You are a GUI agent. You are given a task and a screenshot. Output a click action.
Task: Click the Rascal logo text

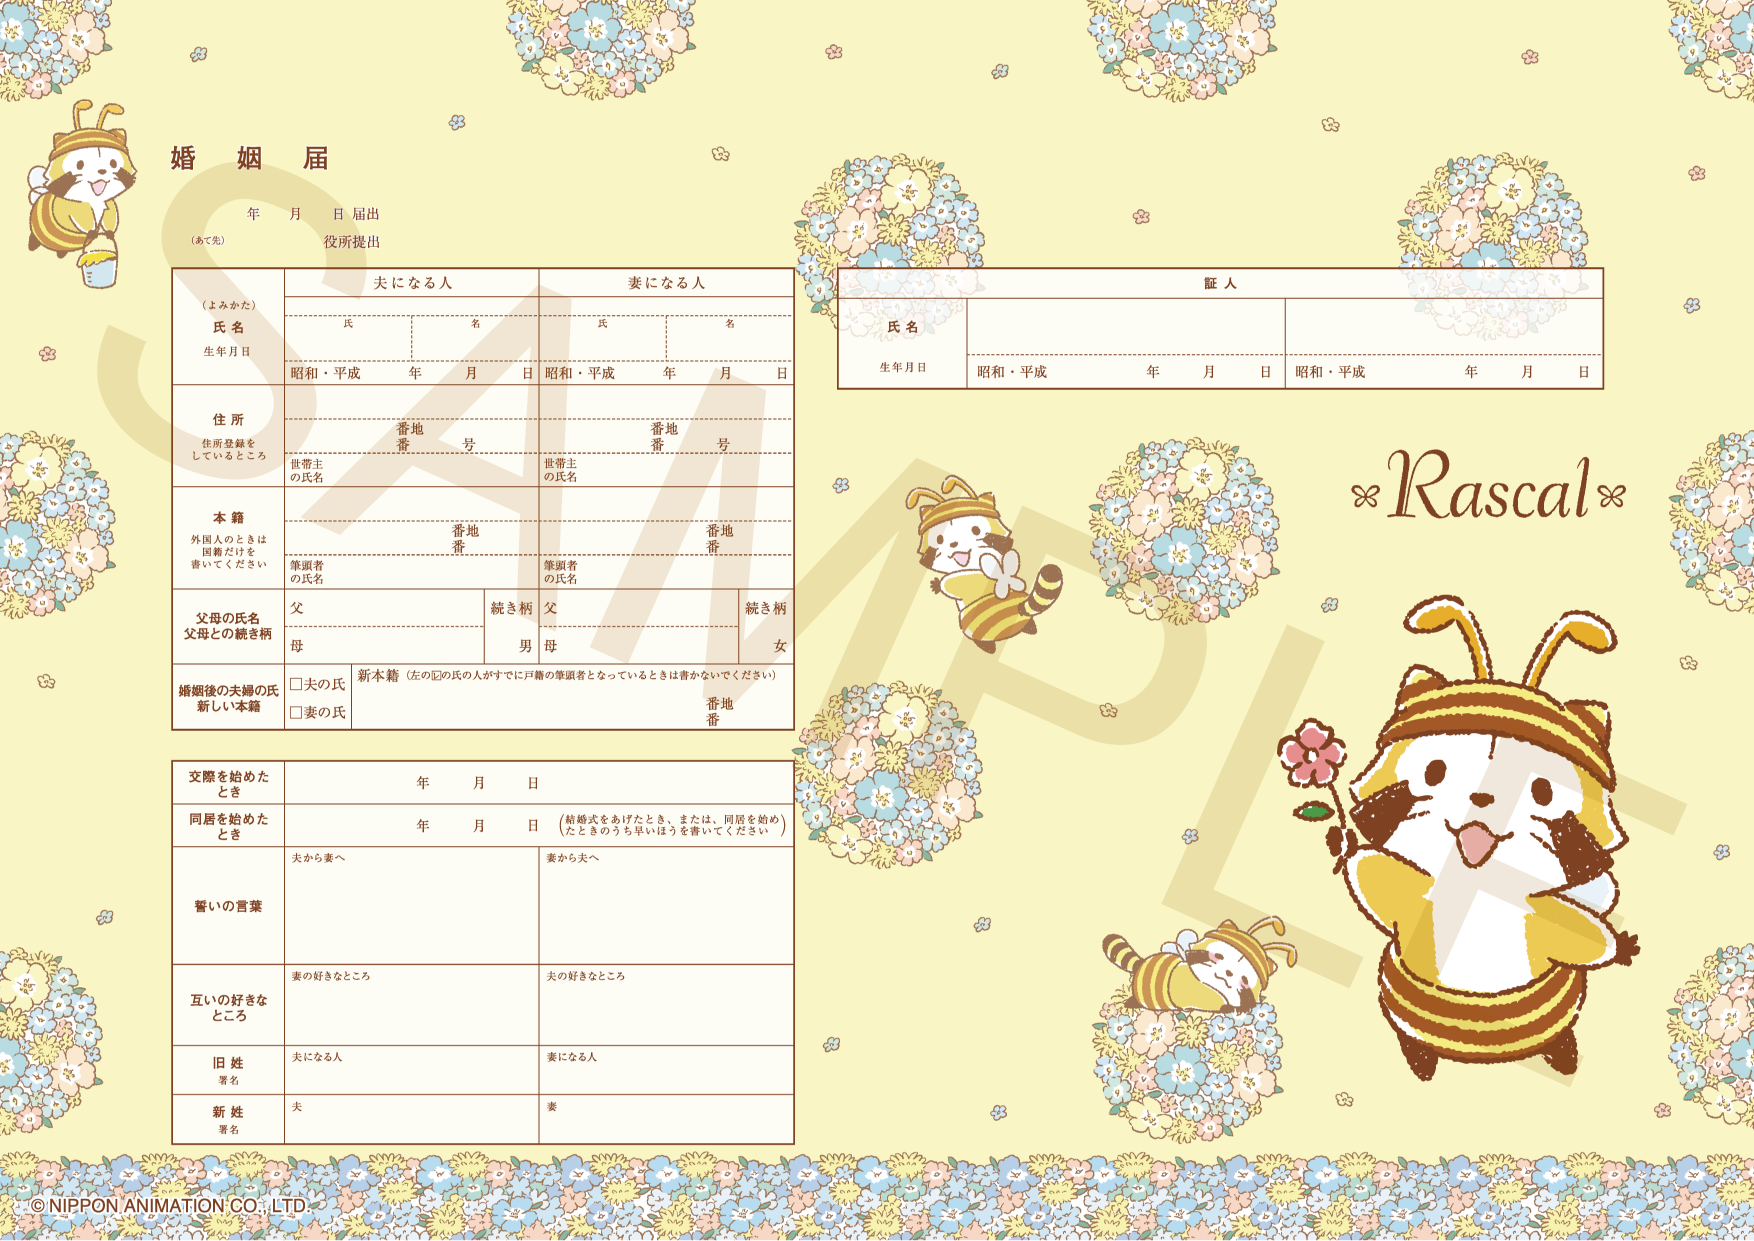(1488, 487)
